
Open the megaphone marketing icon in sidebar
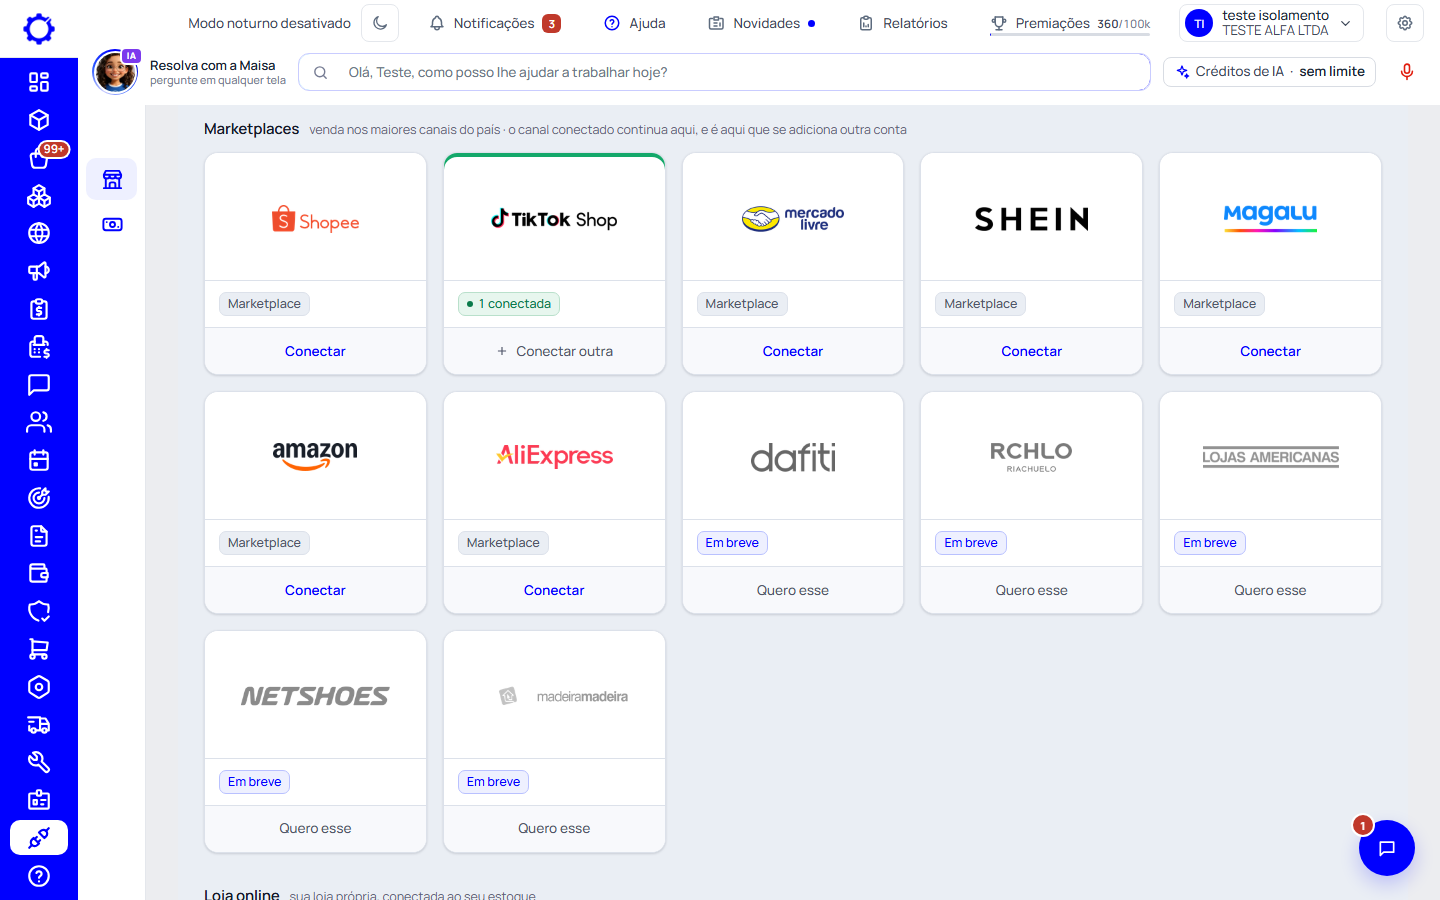[x=39, y=271]
